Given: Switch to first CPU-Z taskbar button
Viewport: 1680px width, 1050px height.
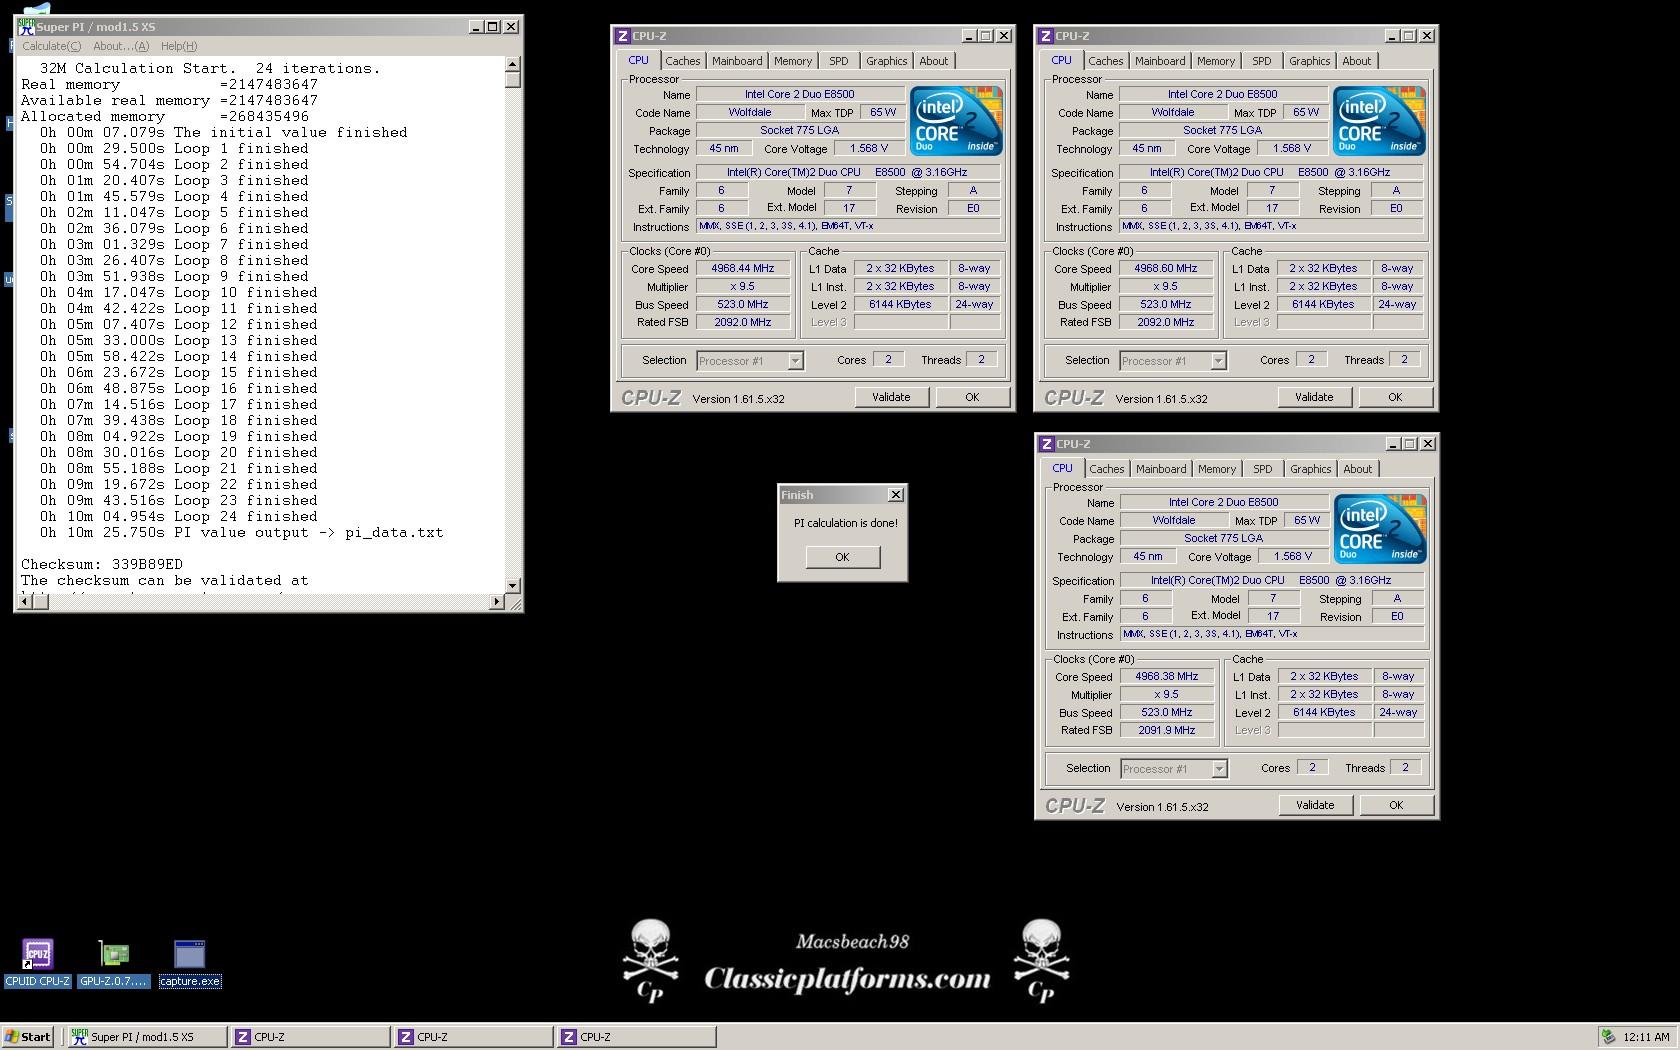Looking at the screenshot, I should point(310,1037).
